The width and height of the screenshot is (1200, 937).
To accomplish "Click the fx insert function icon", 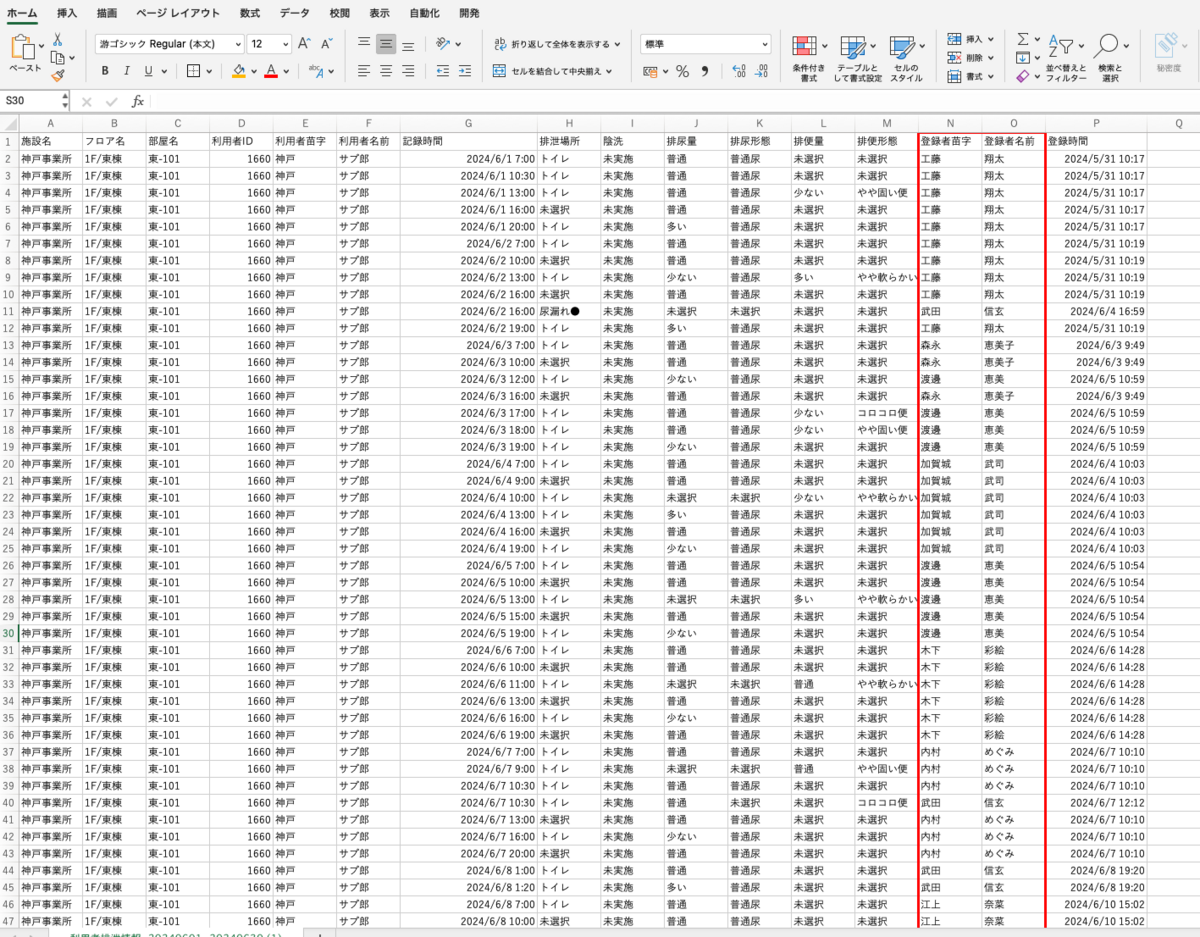I will tap(138, 101).
